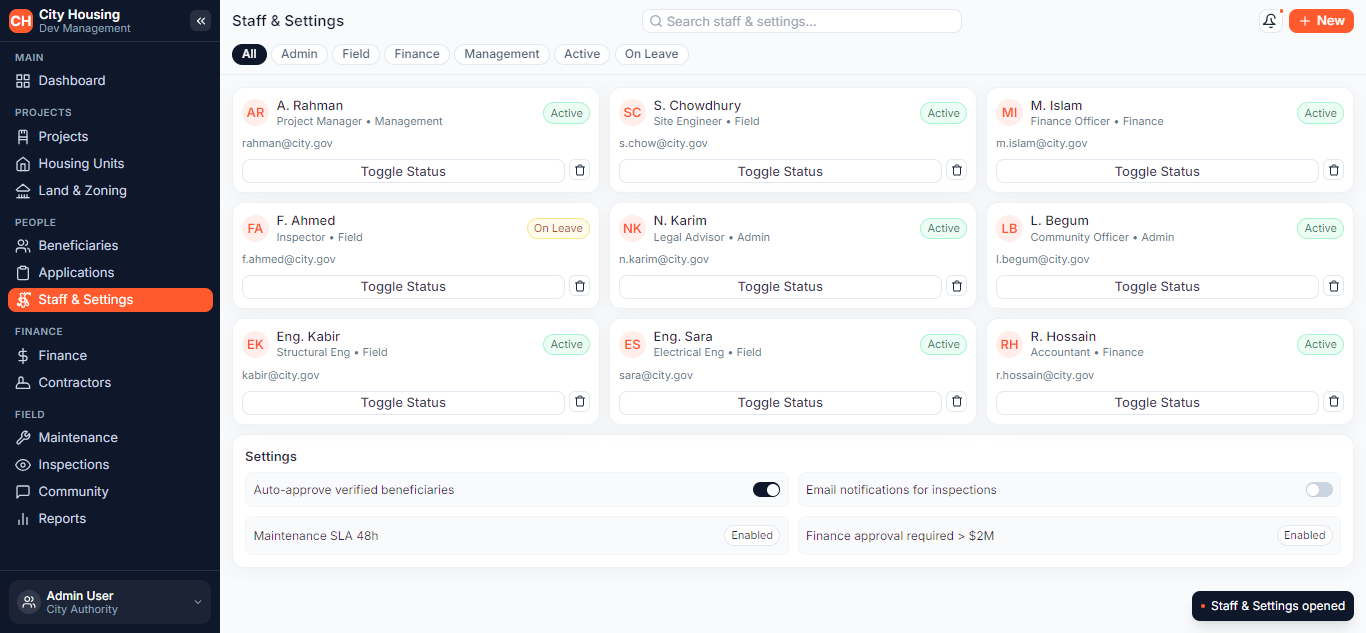Click the search staff & settings field
The image size is (1366, 633).
(802, 21)
